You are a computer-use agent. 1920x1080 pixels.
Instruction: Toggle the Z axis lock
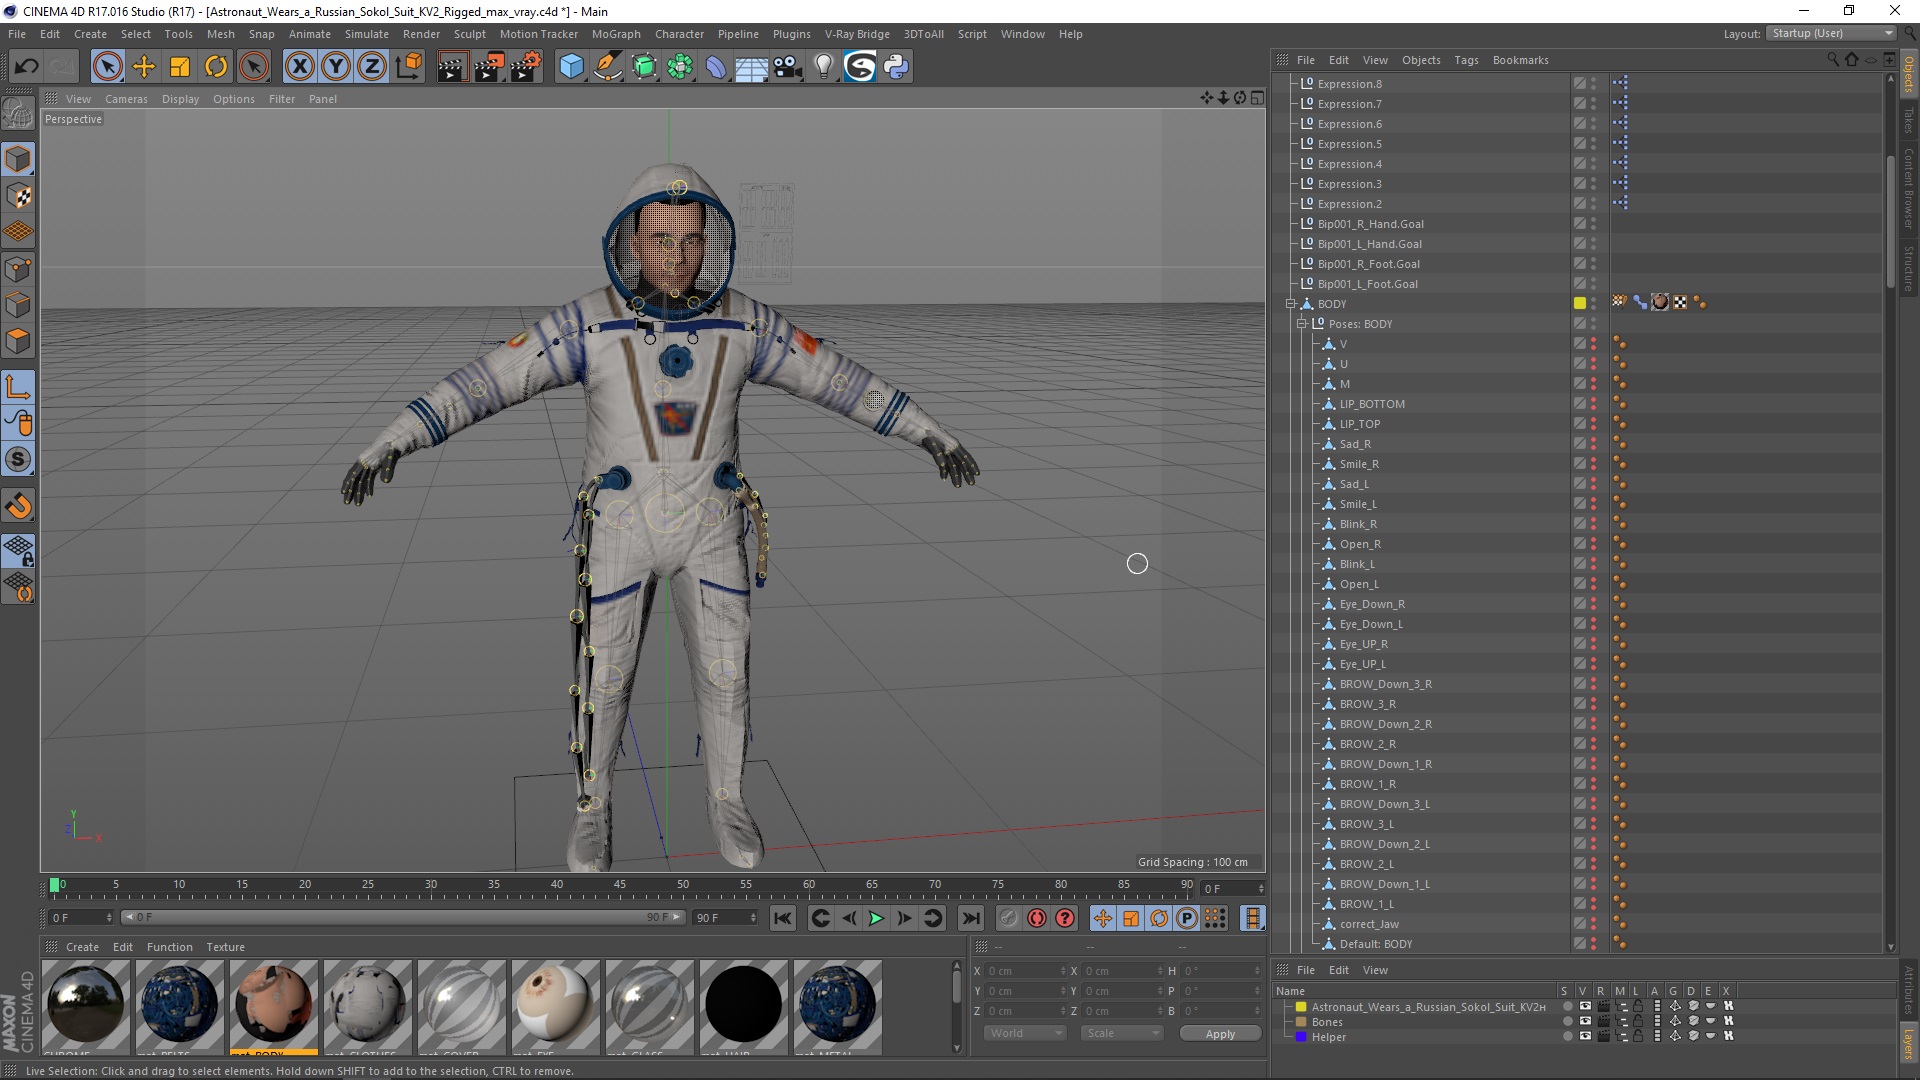point(372,67)
